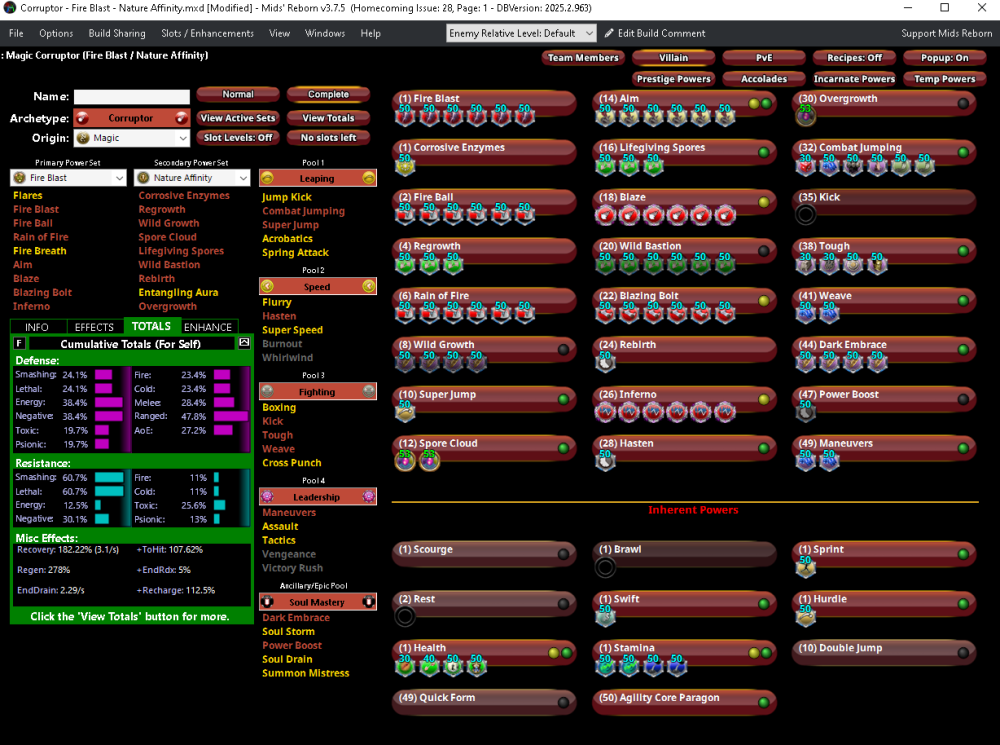Click the Incarnate Powers button

coord(854,79)
